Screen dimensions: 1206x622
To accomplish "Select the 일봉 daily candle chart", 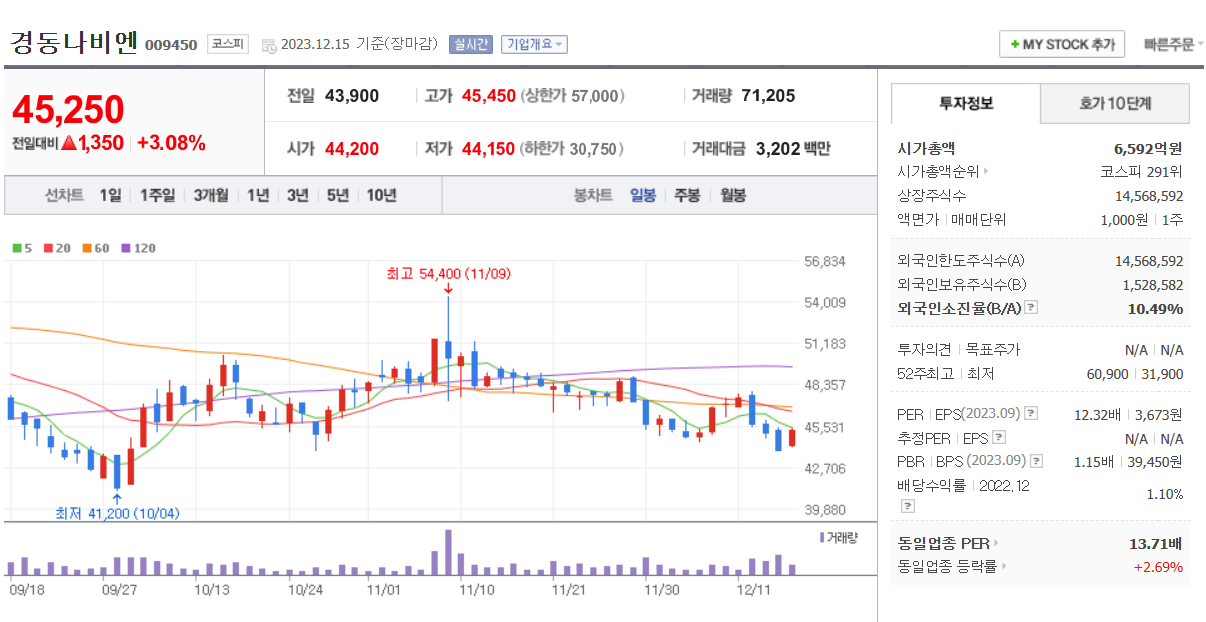I will (x=643, y=195).
